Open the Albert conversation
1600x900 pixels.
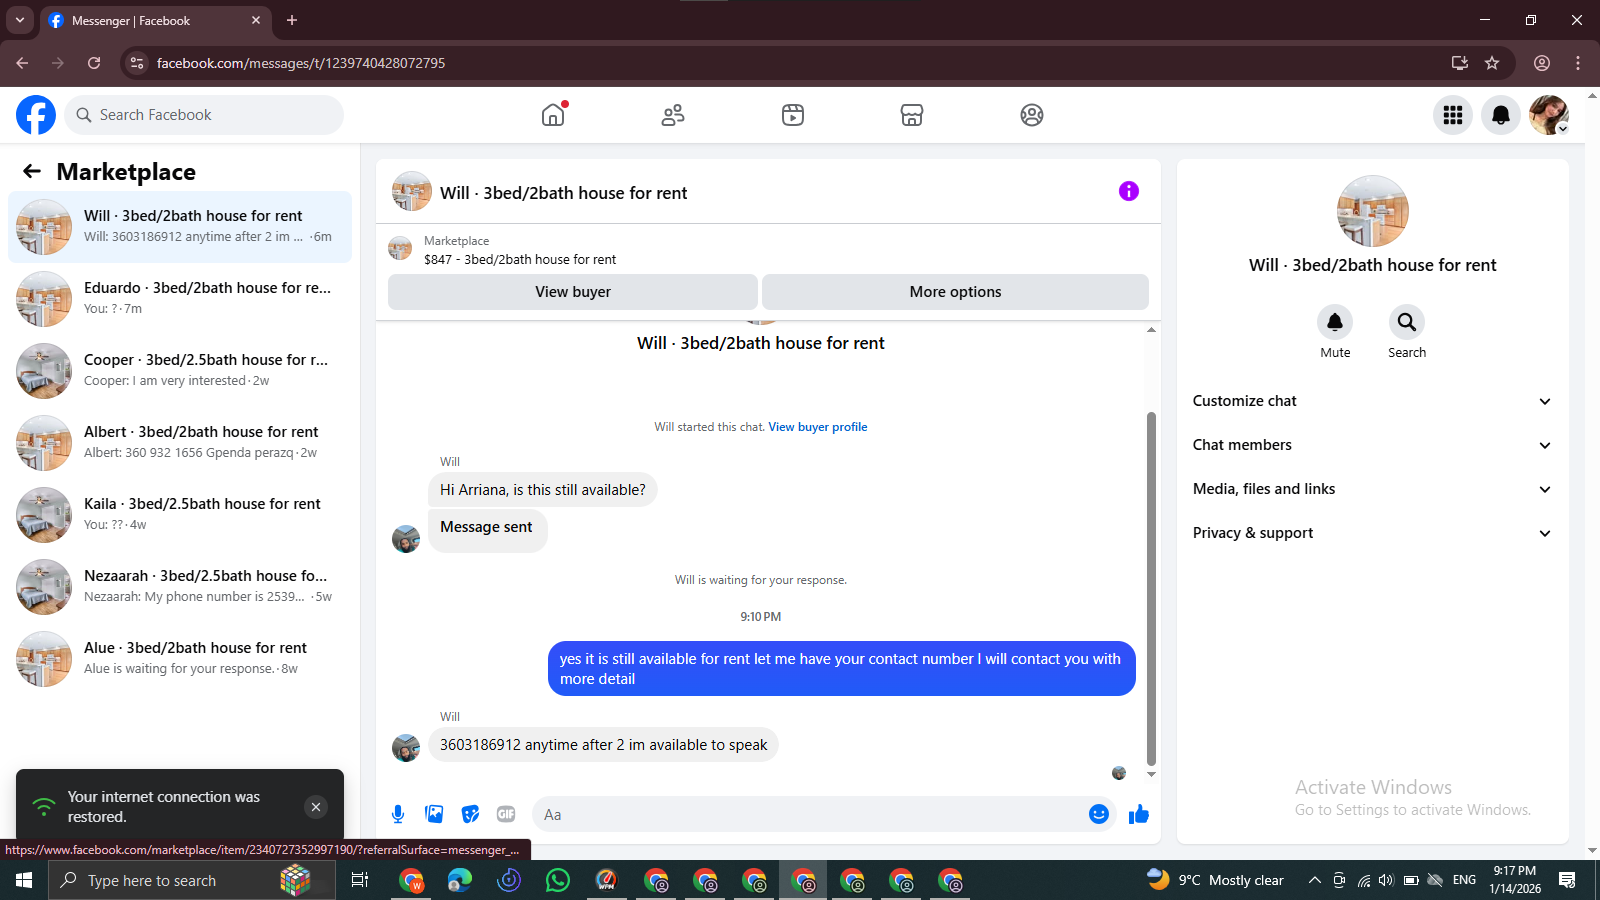click(x=180, y=443)
